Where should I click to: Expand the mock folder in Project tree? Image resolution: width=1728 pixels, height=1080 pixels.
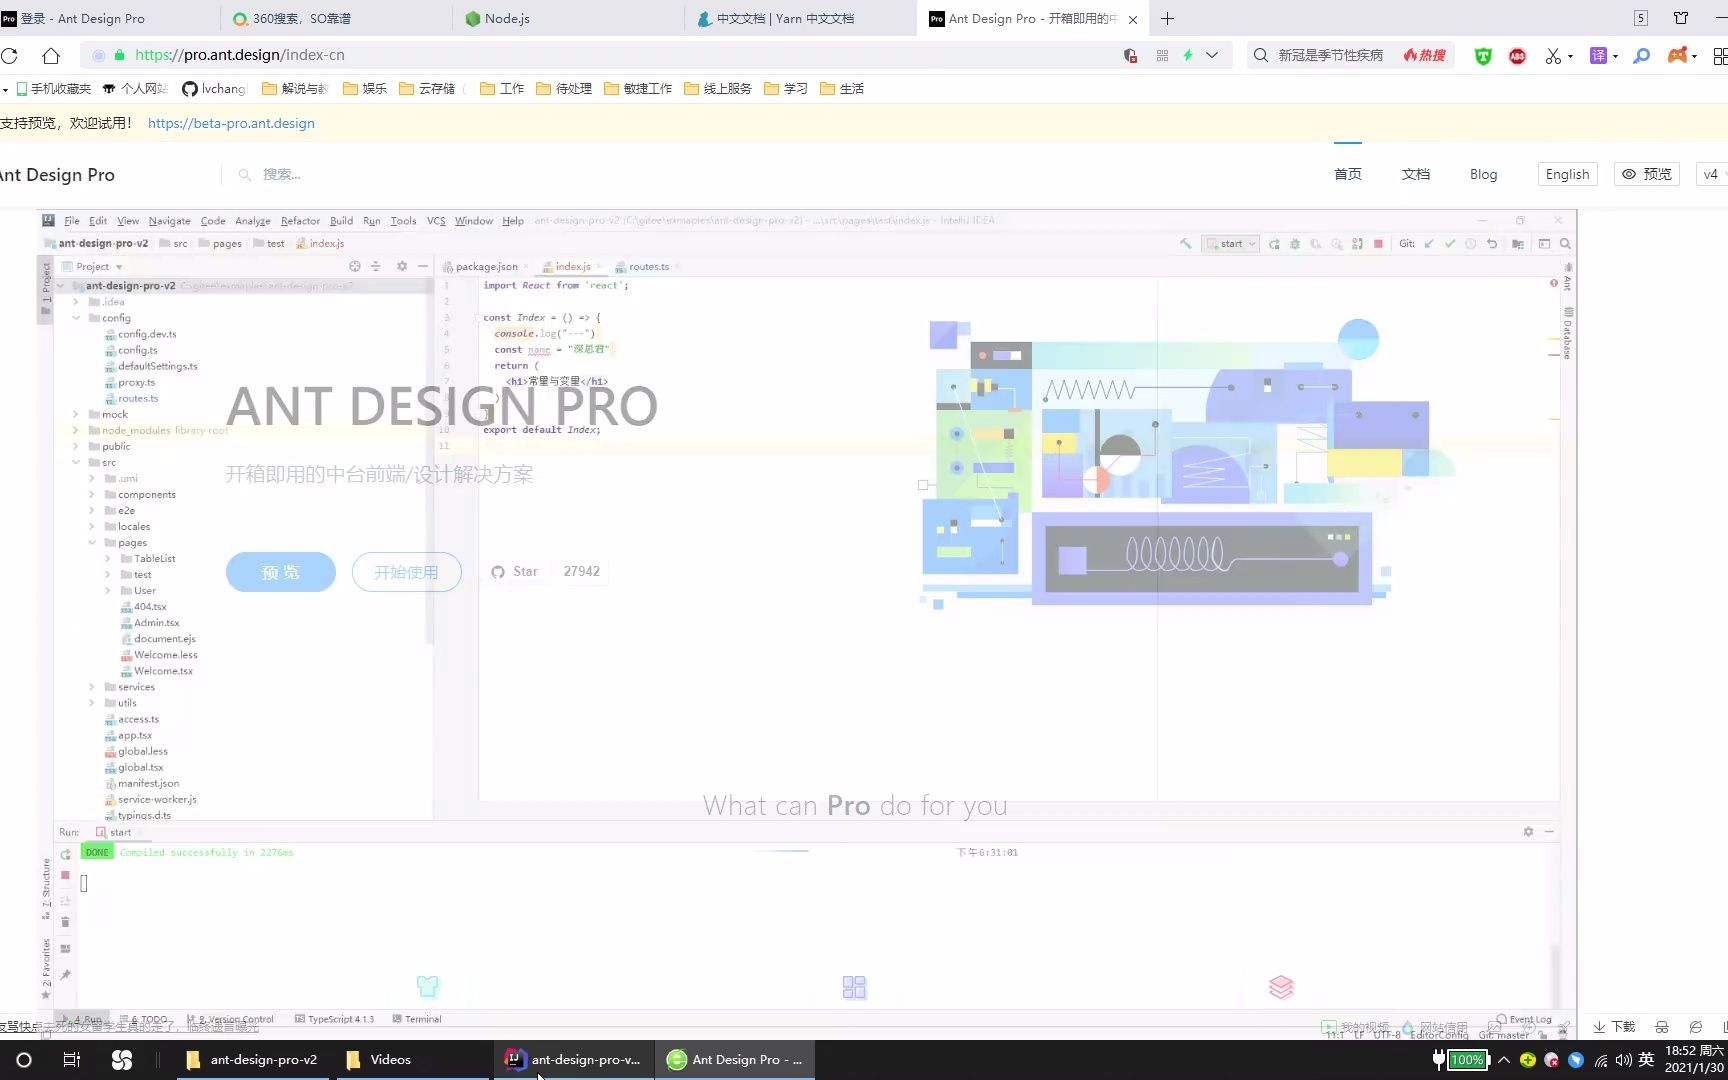point(75,414)
